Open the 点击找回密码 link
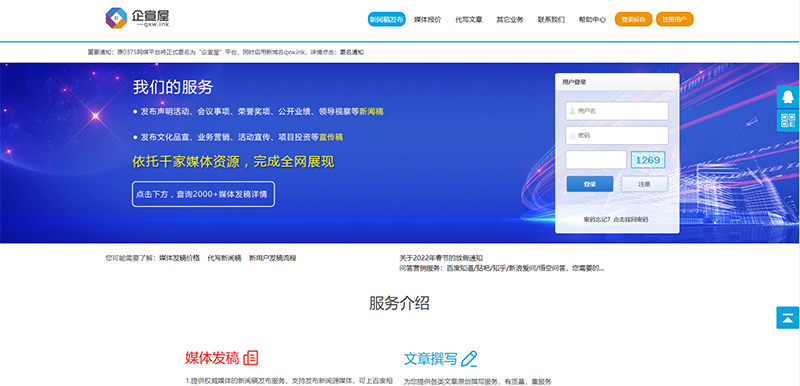The width and height of the screenshot is (800, 386). [631, 219]
